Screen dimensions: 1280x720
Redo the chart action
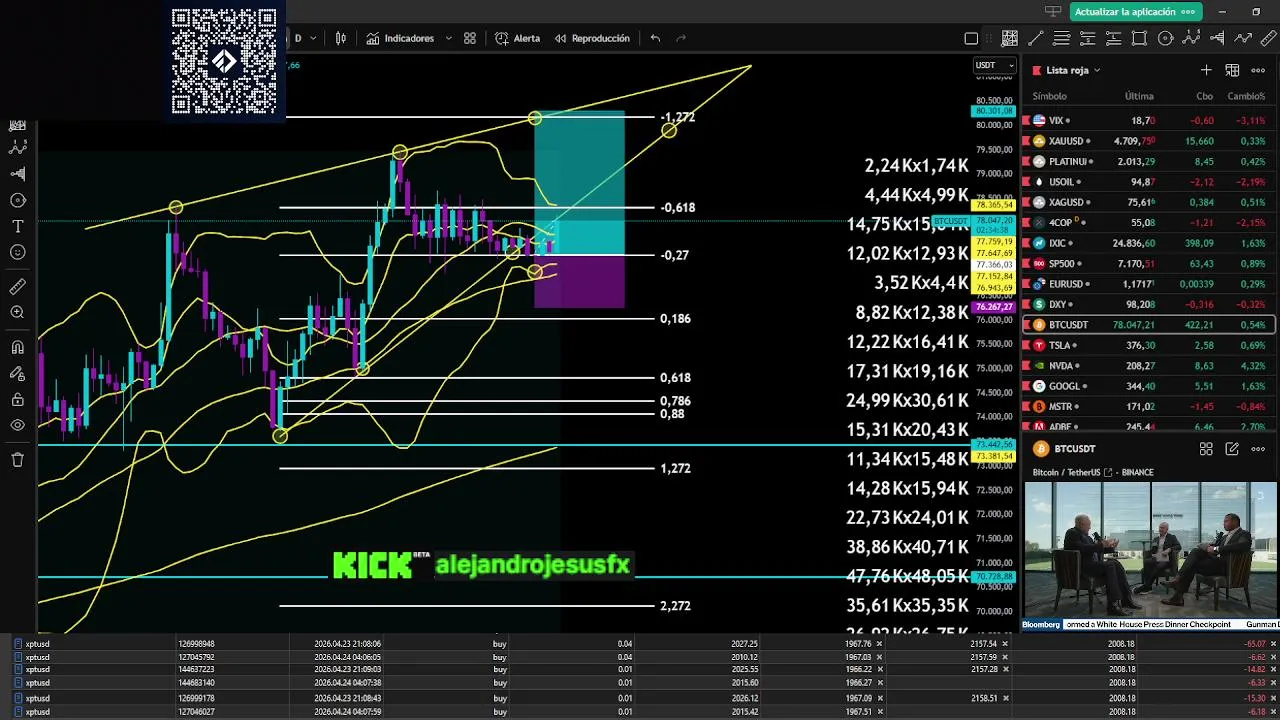click(x=681, y=38)
